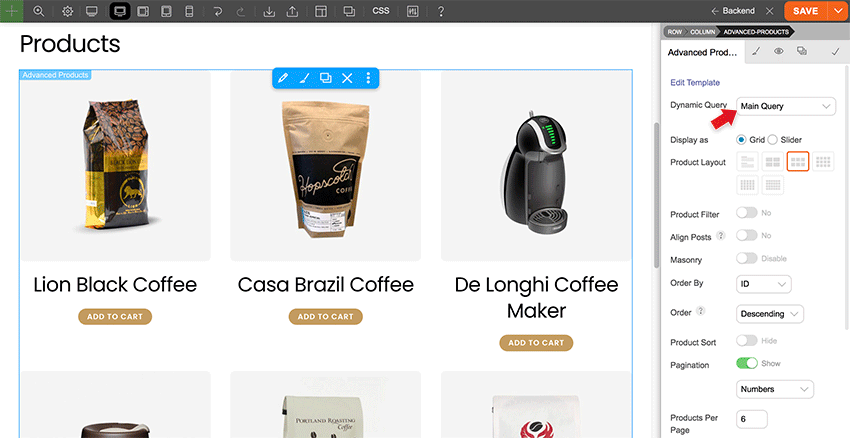Image resolution: width=850 pixels, height=438 pixels.
Task: Click the undo arrow icon
Action: click(217, 11)
